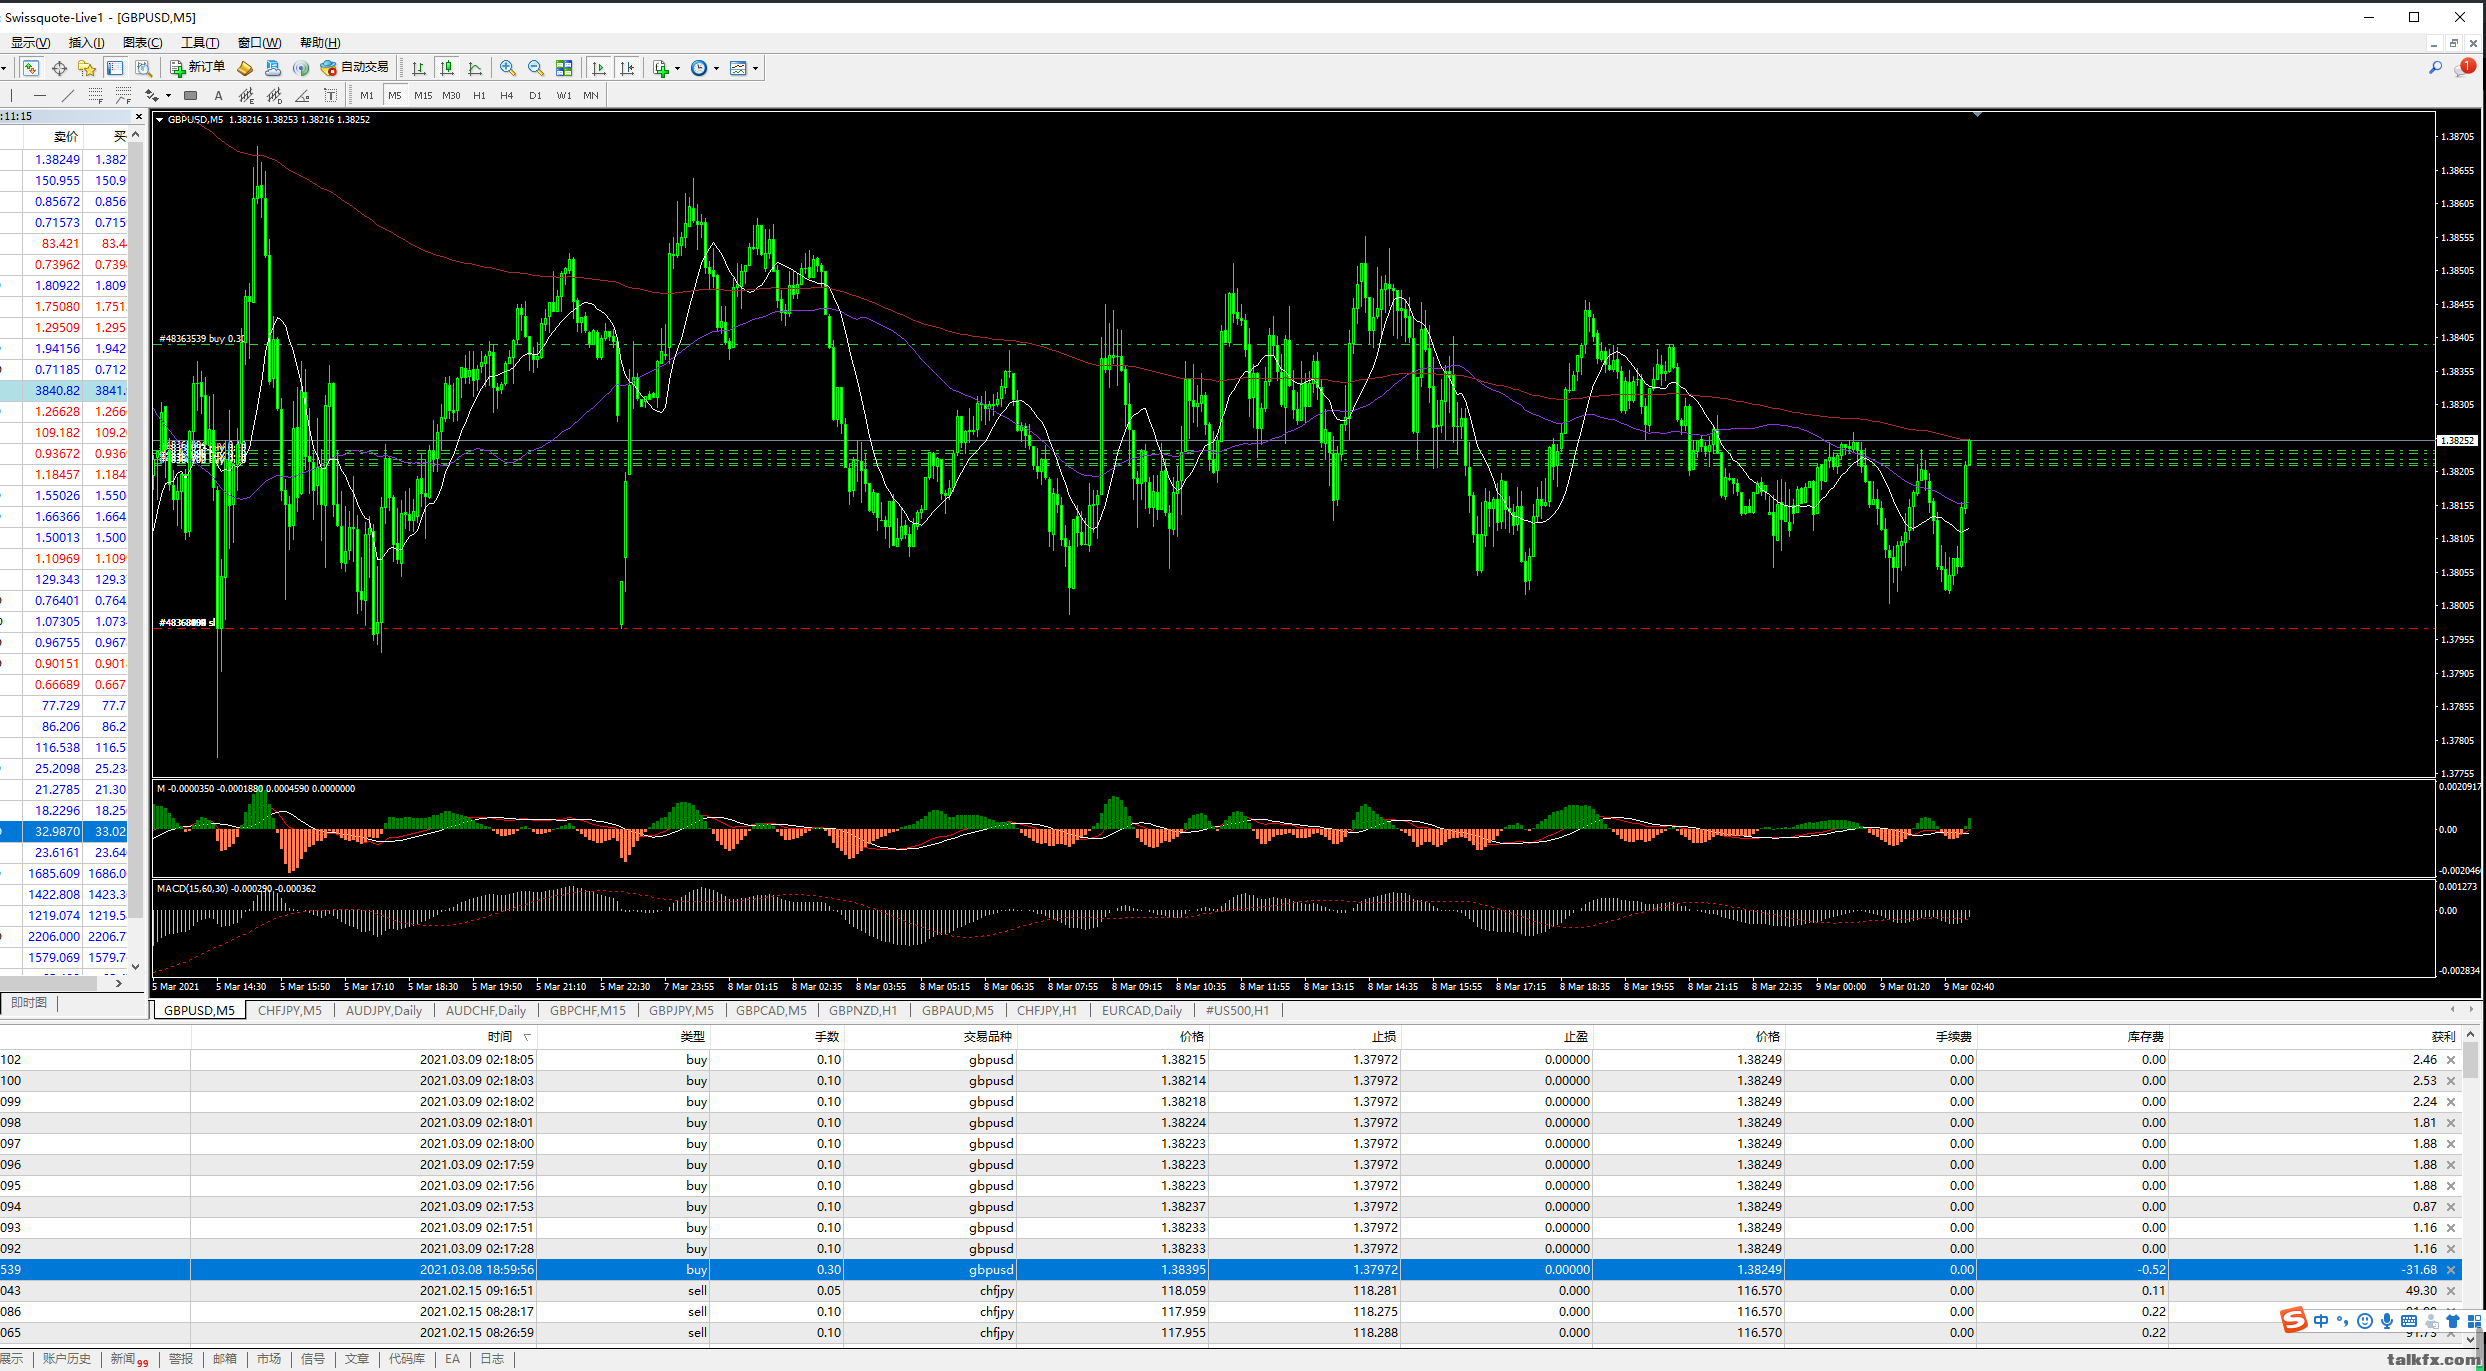Screen dimensions: 2486x1371
Task: Click the add indicators green-plus icon
Action: coord(661,68)
